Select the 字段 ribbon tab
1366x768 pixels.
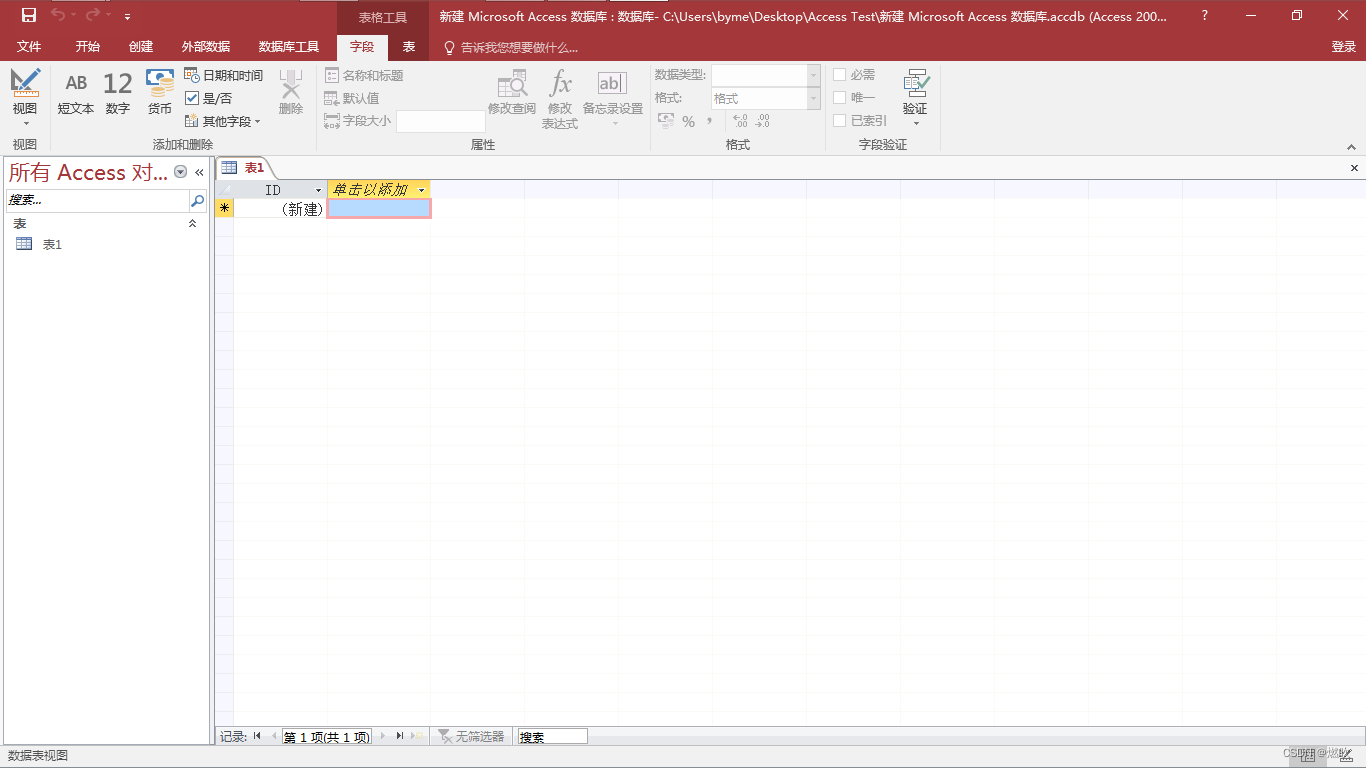click(362, 47)
